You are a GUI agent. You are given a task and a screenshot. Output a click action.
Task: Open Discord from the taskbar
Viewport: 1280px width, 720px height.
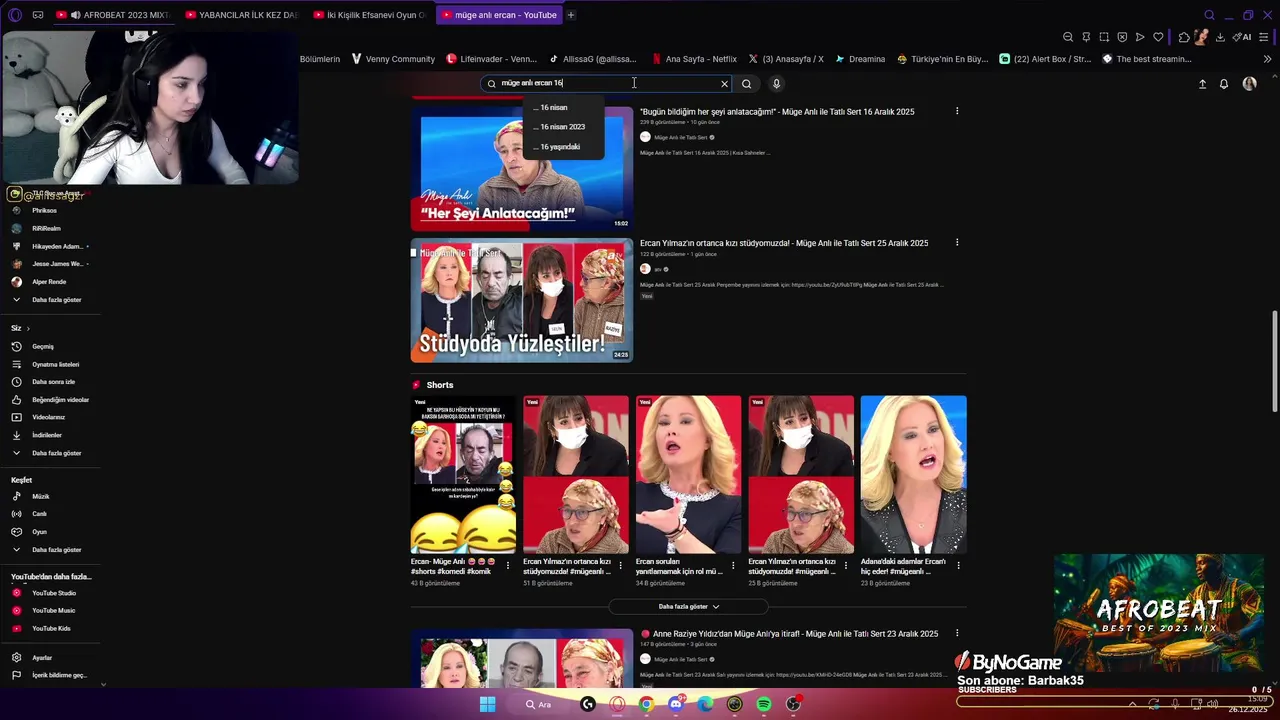click(x=676, y=704)
